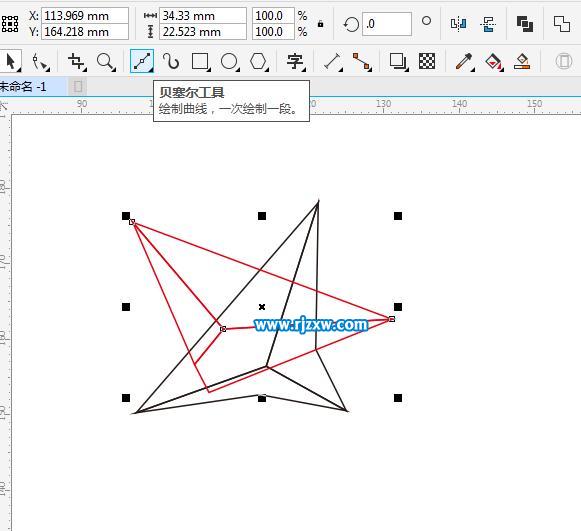
Task: Select the Rectangle tool
Action: pos(200,61)
